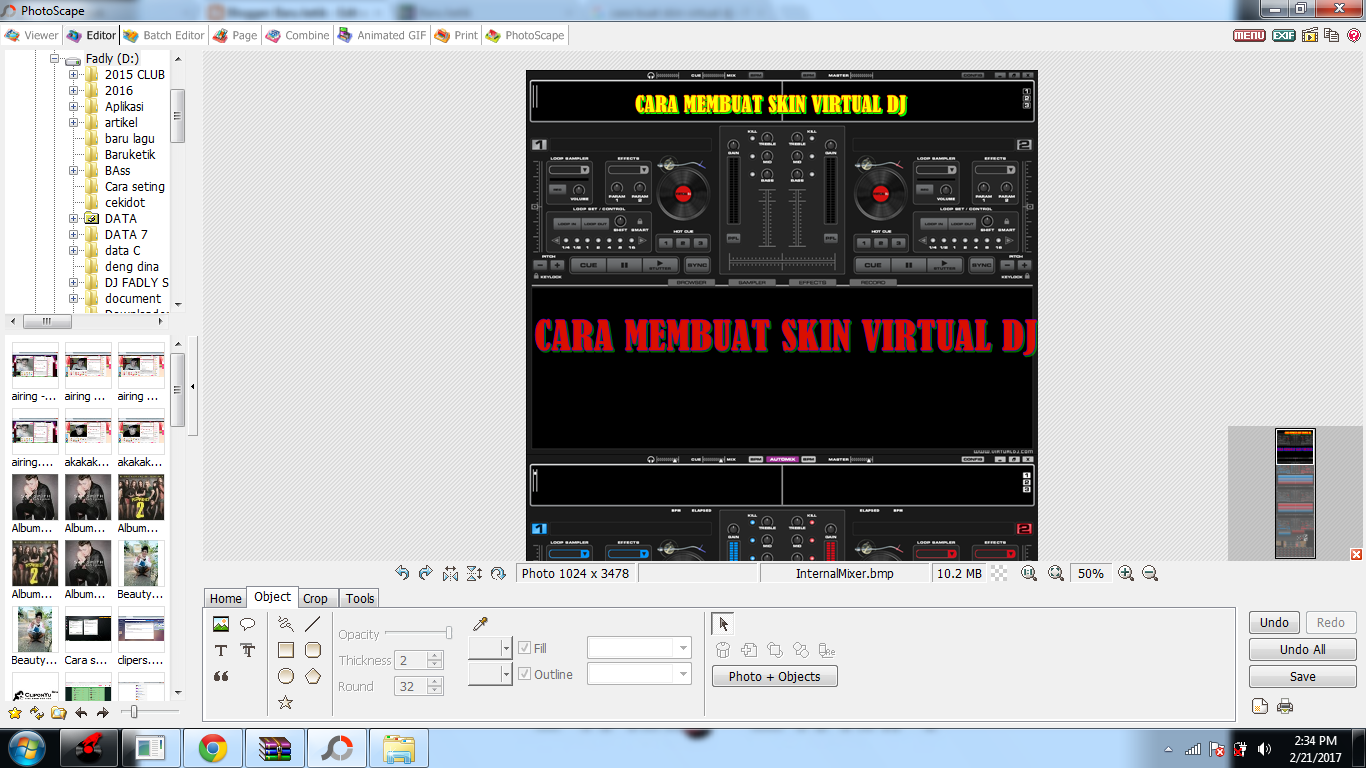Switch to the Crop tab
Screen dimensions: 1366x768
pyautogui.click(x=316, y=598)
